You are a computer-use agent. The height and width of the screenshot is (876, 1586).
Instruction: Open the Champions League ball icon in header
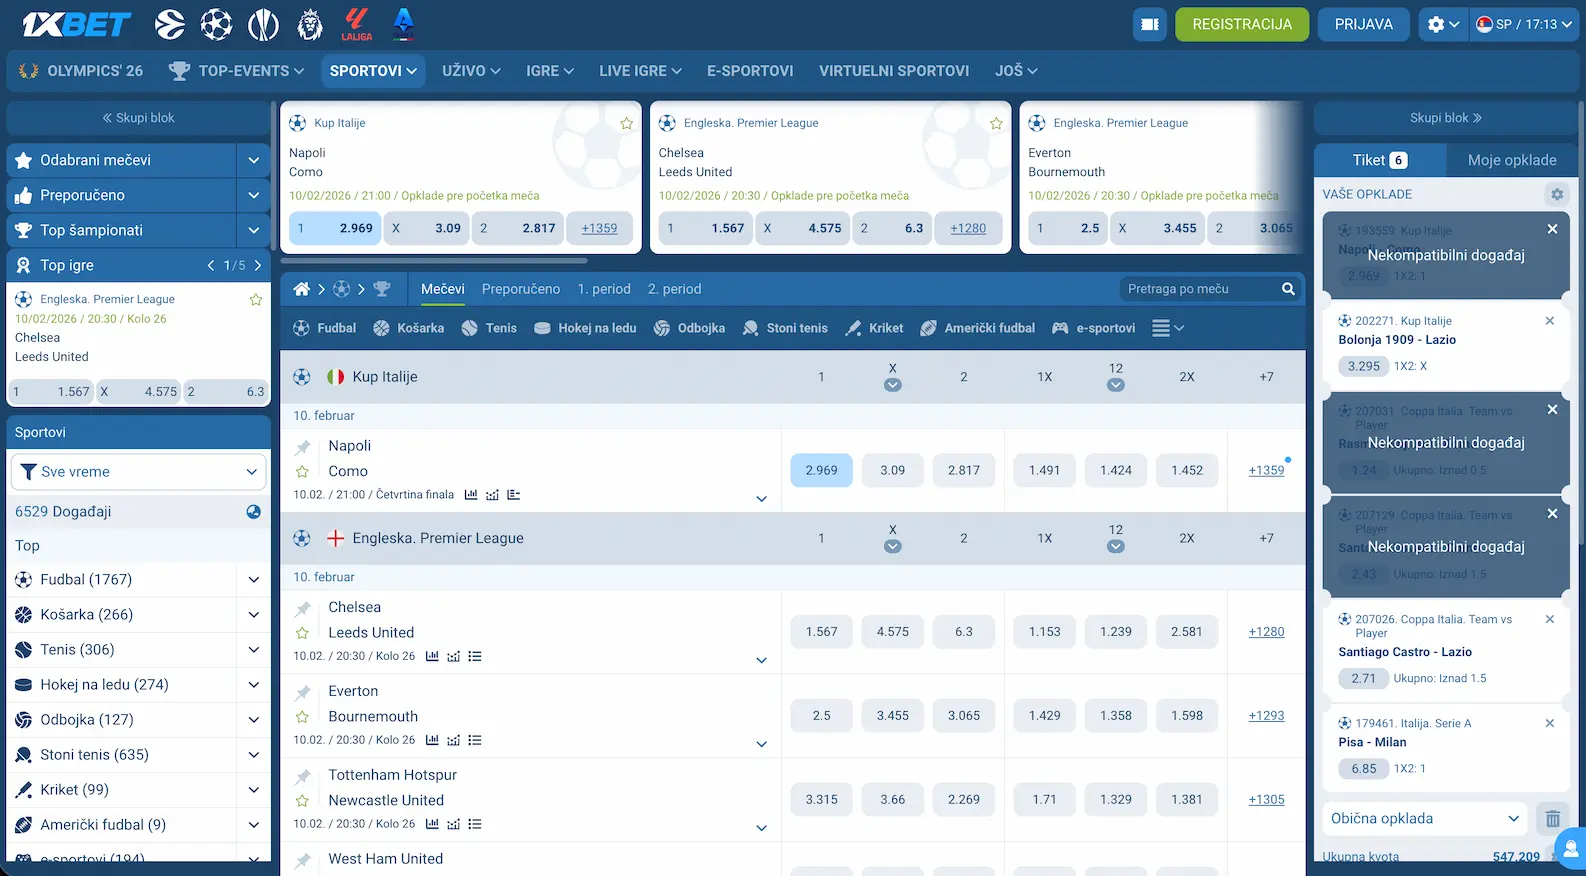click(216, 24)
